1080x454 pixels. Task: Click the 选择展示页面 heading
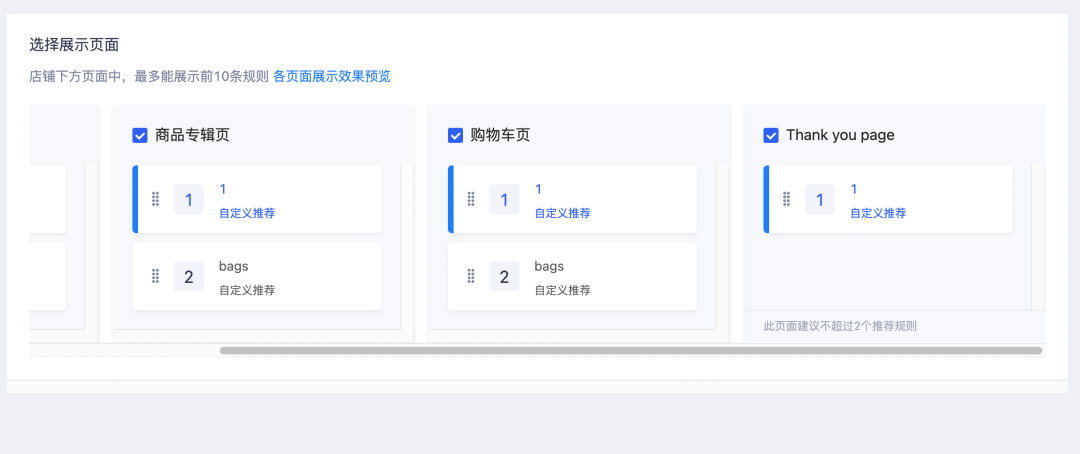[x=74, y=45]
